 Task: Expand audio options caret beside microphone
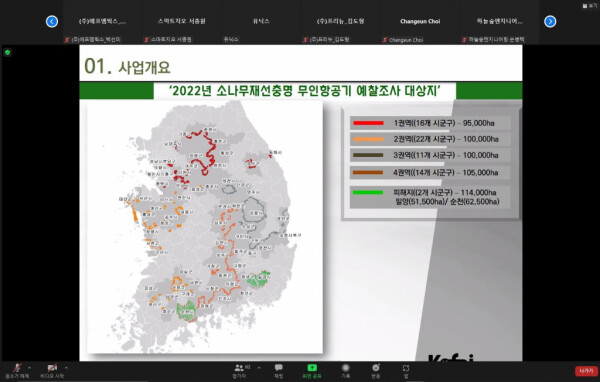29,368
